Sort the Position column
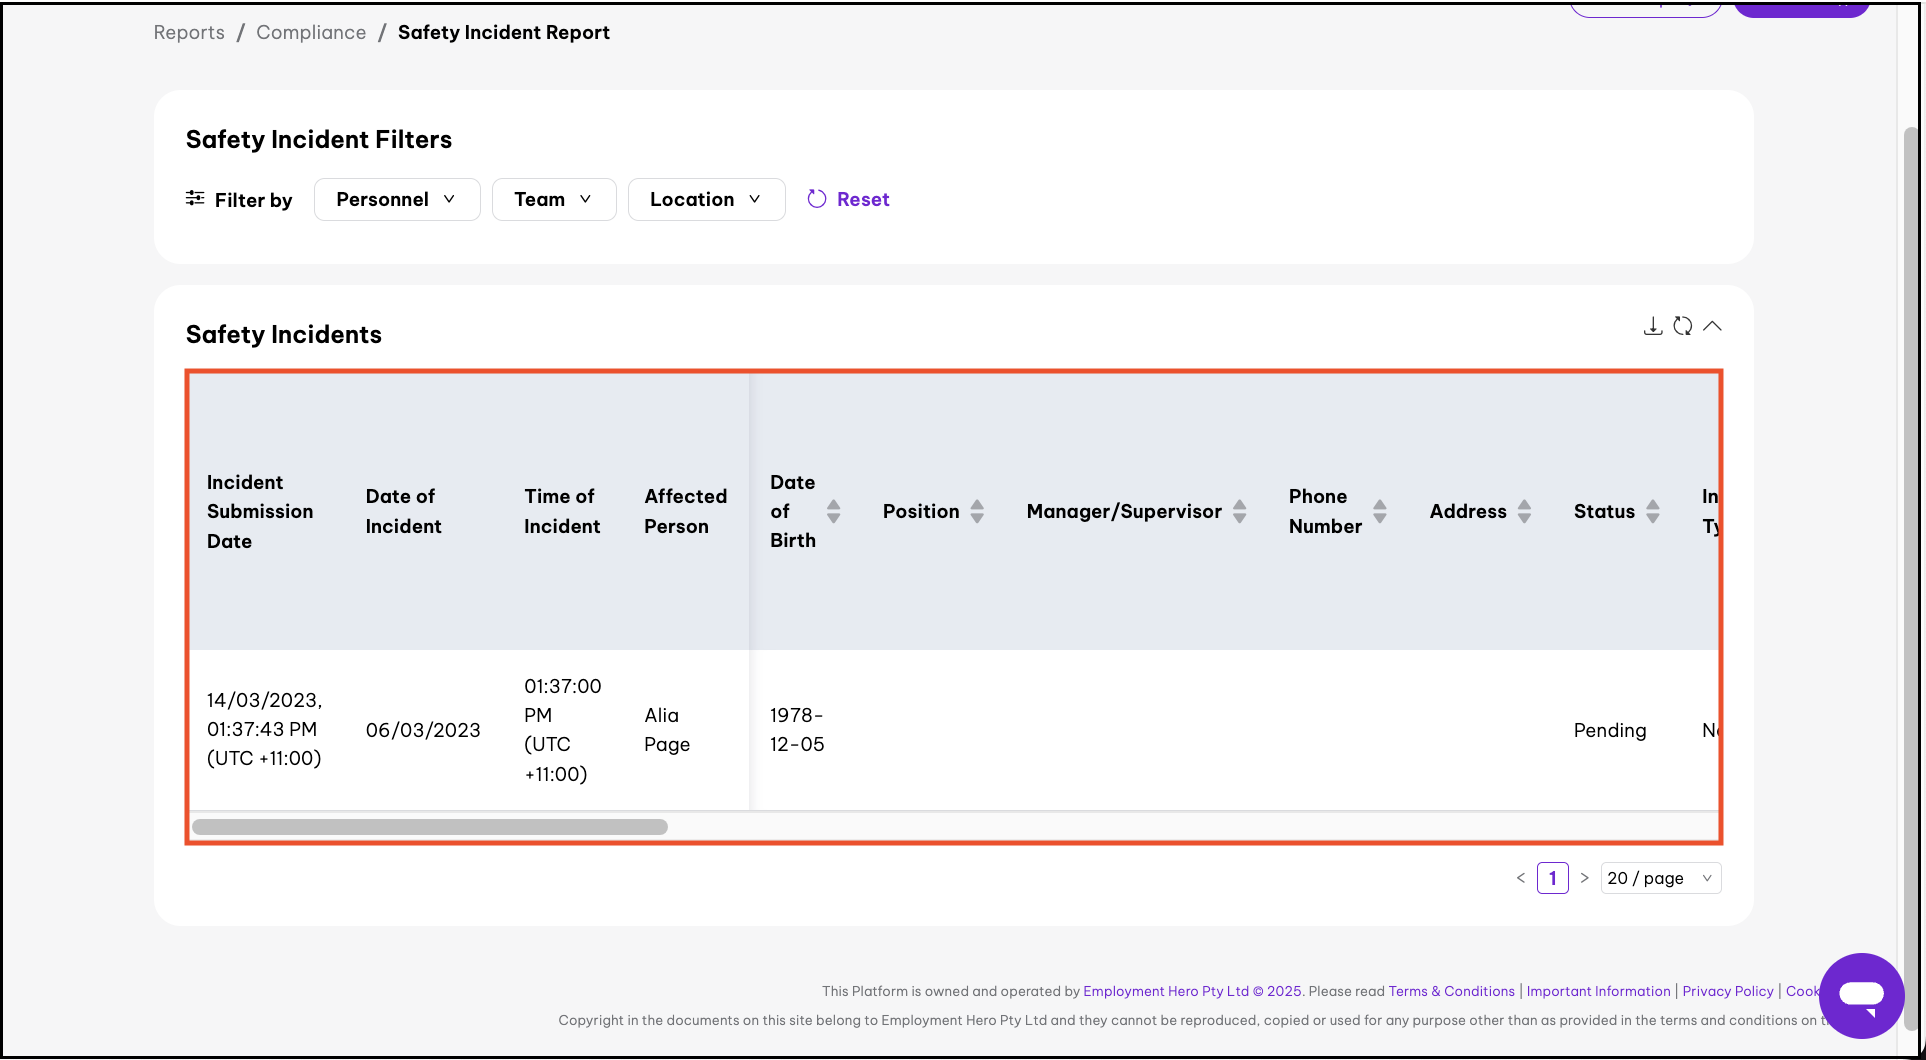Screen dimensions: 1926x1060 (977, 511)
